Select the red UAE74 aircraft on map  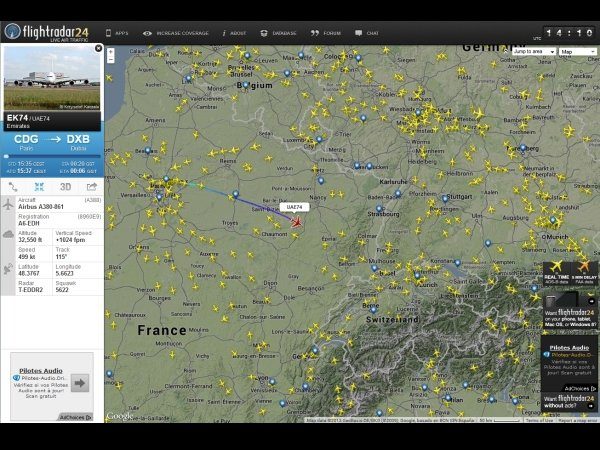tap(296, 222)
